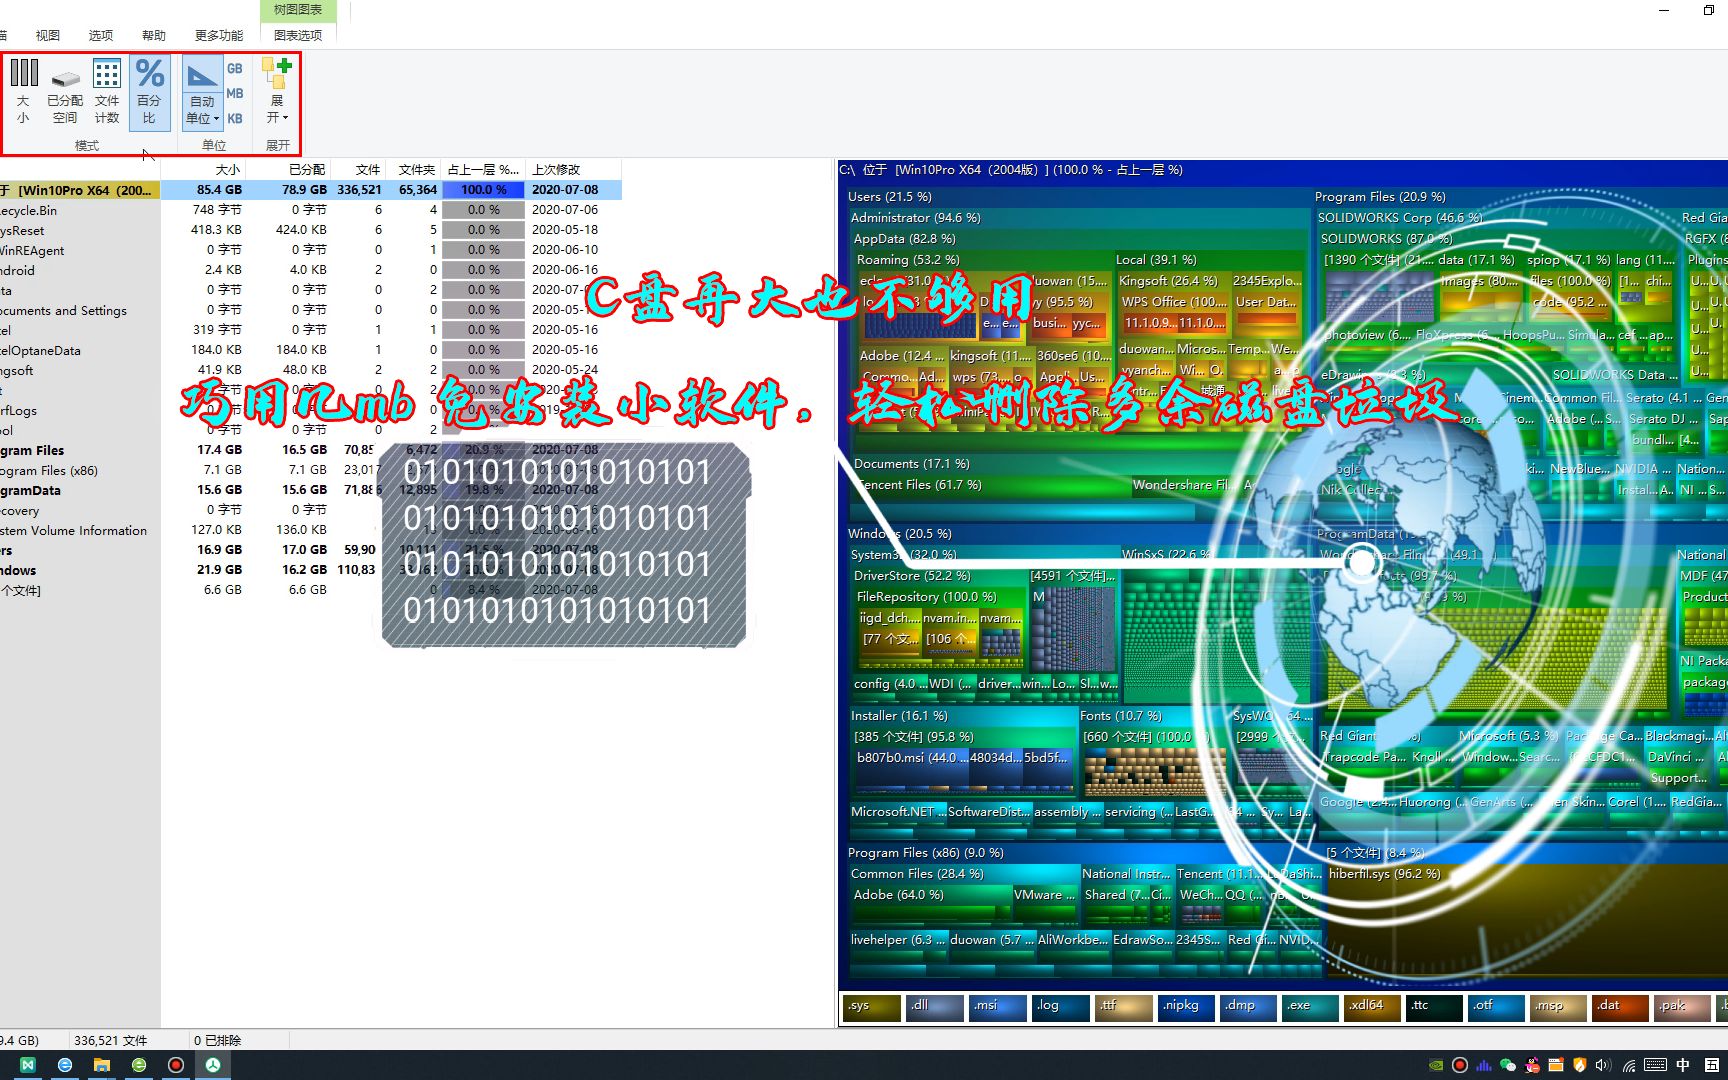Click the Program Files (20.9 %) treemap header
The height and width of the screenshot is (1080, 1728).
point(1380,197)
